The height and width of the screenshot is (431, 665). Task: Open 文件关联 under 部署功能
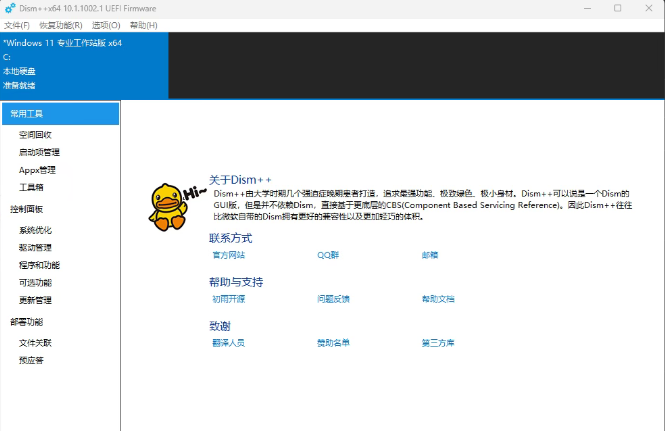click(x=35, y=343)
